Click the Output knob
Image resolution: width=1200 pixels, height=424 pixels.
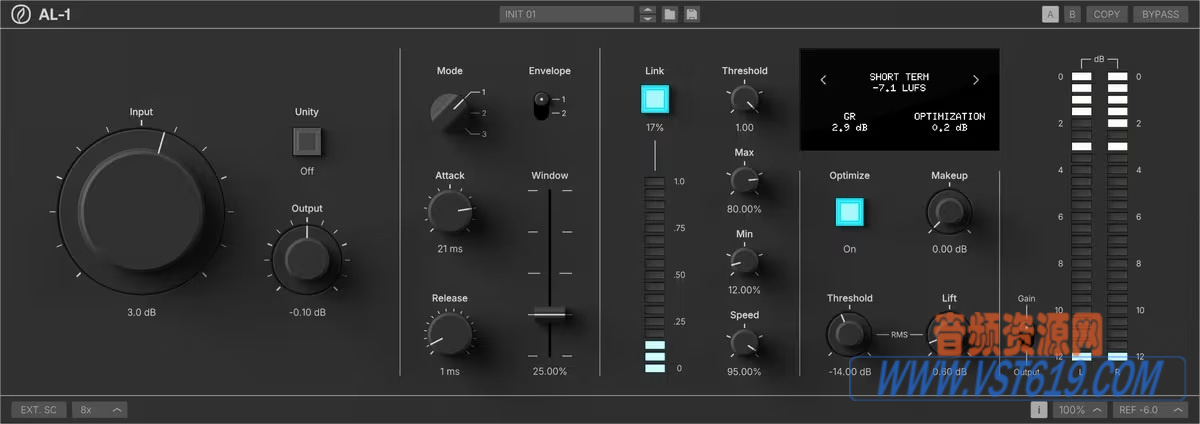click(x=307, y=258)
